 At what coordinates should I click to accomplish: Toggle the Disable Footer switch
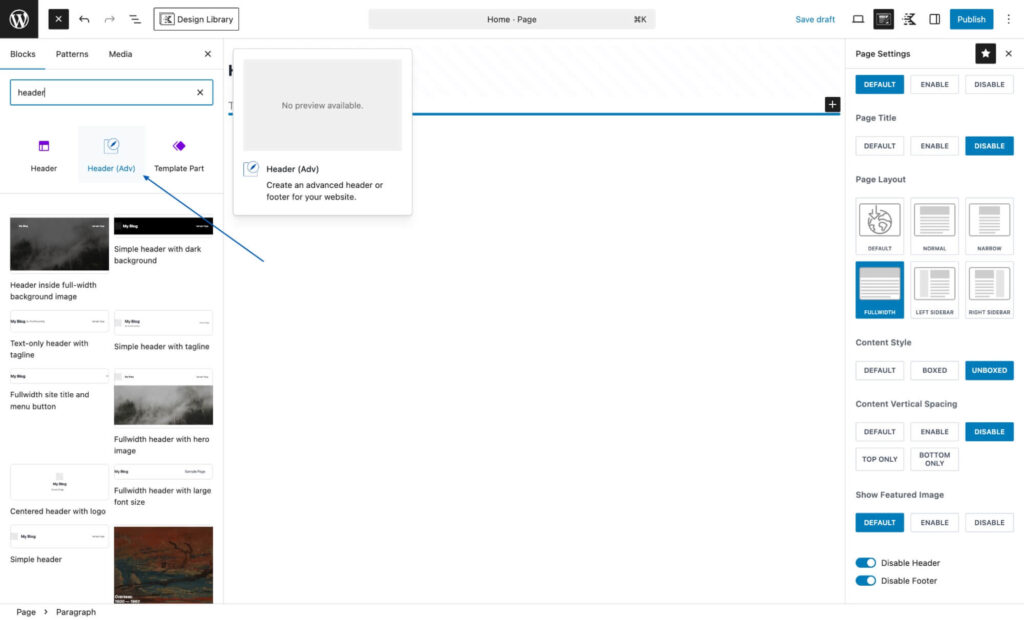click(x=866, y=581)
